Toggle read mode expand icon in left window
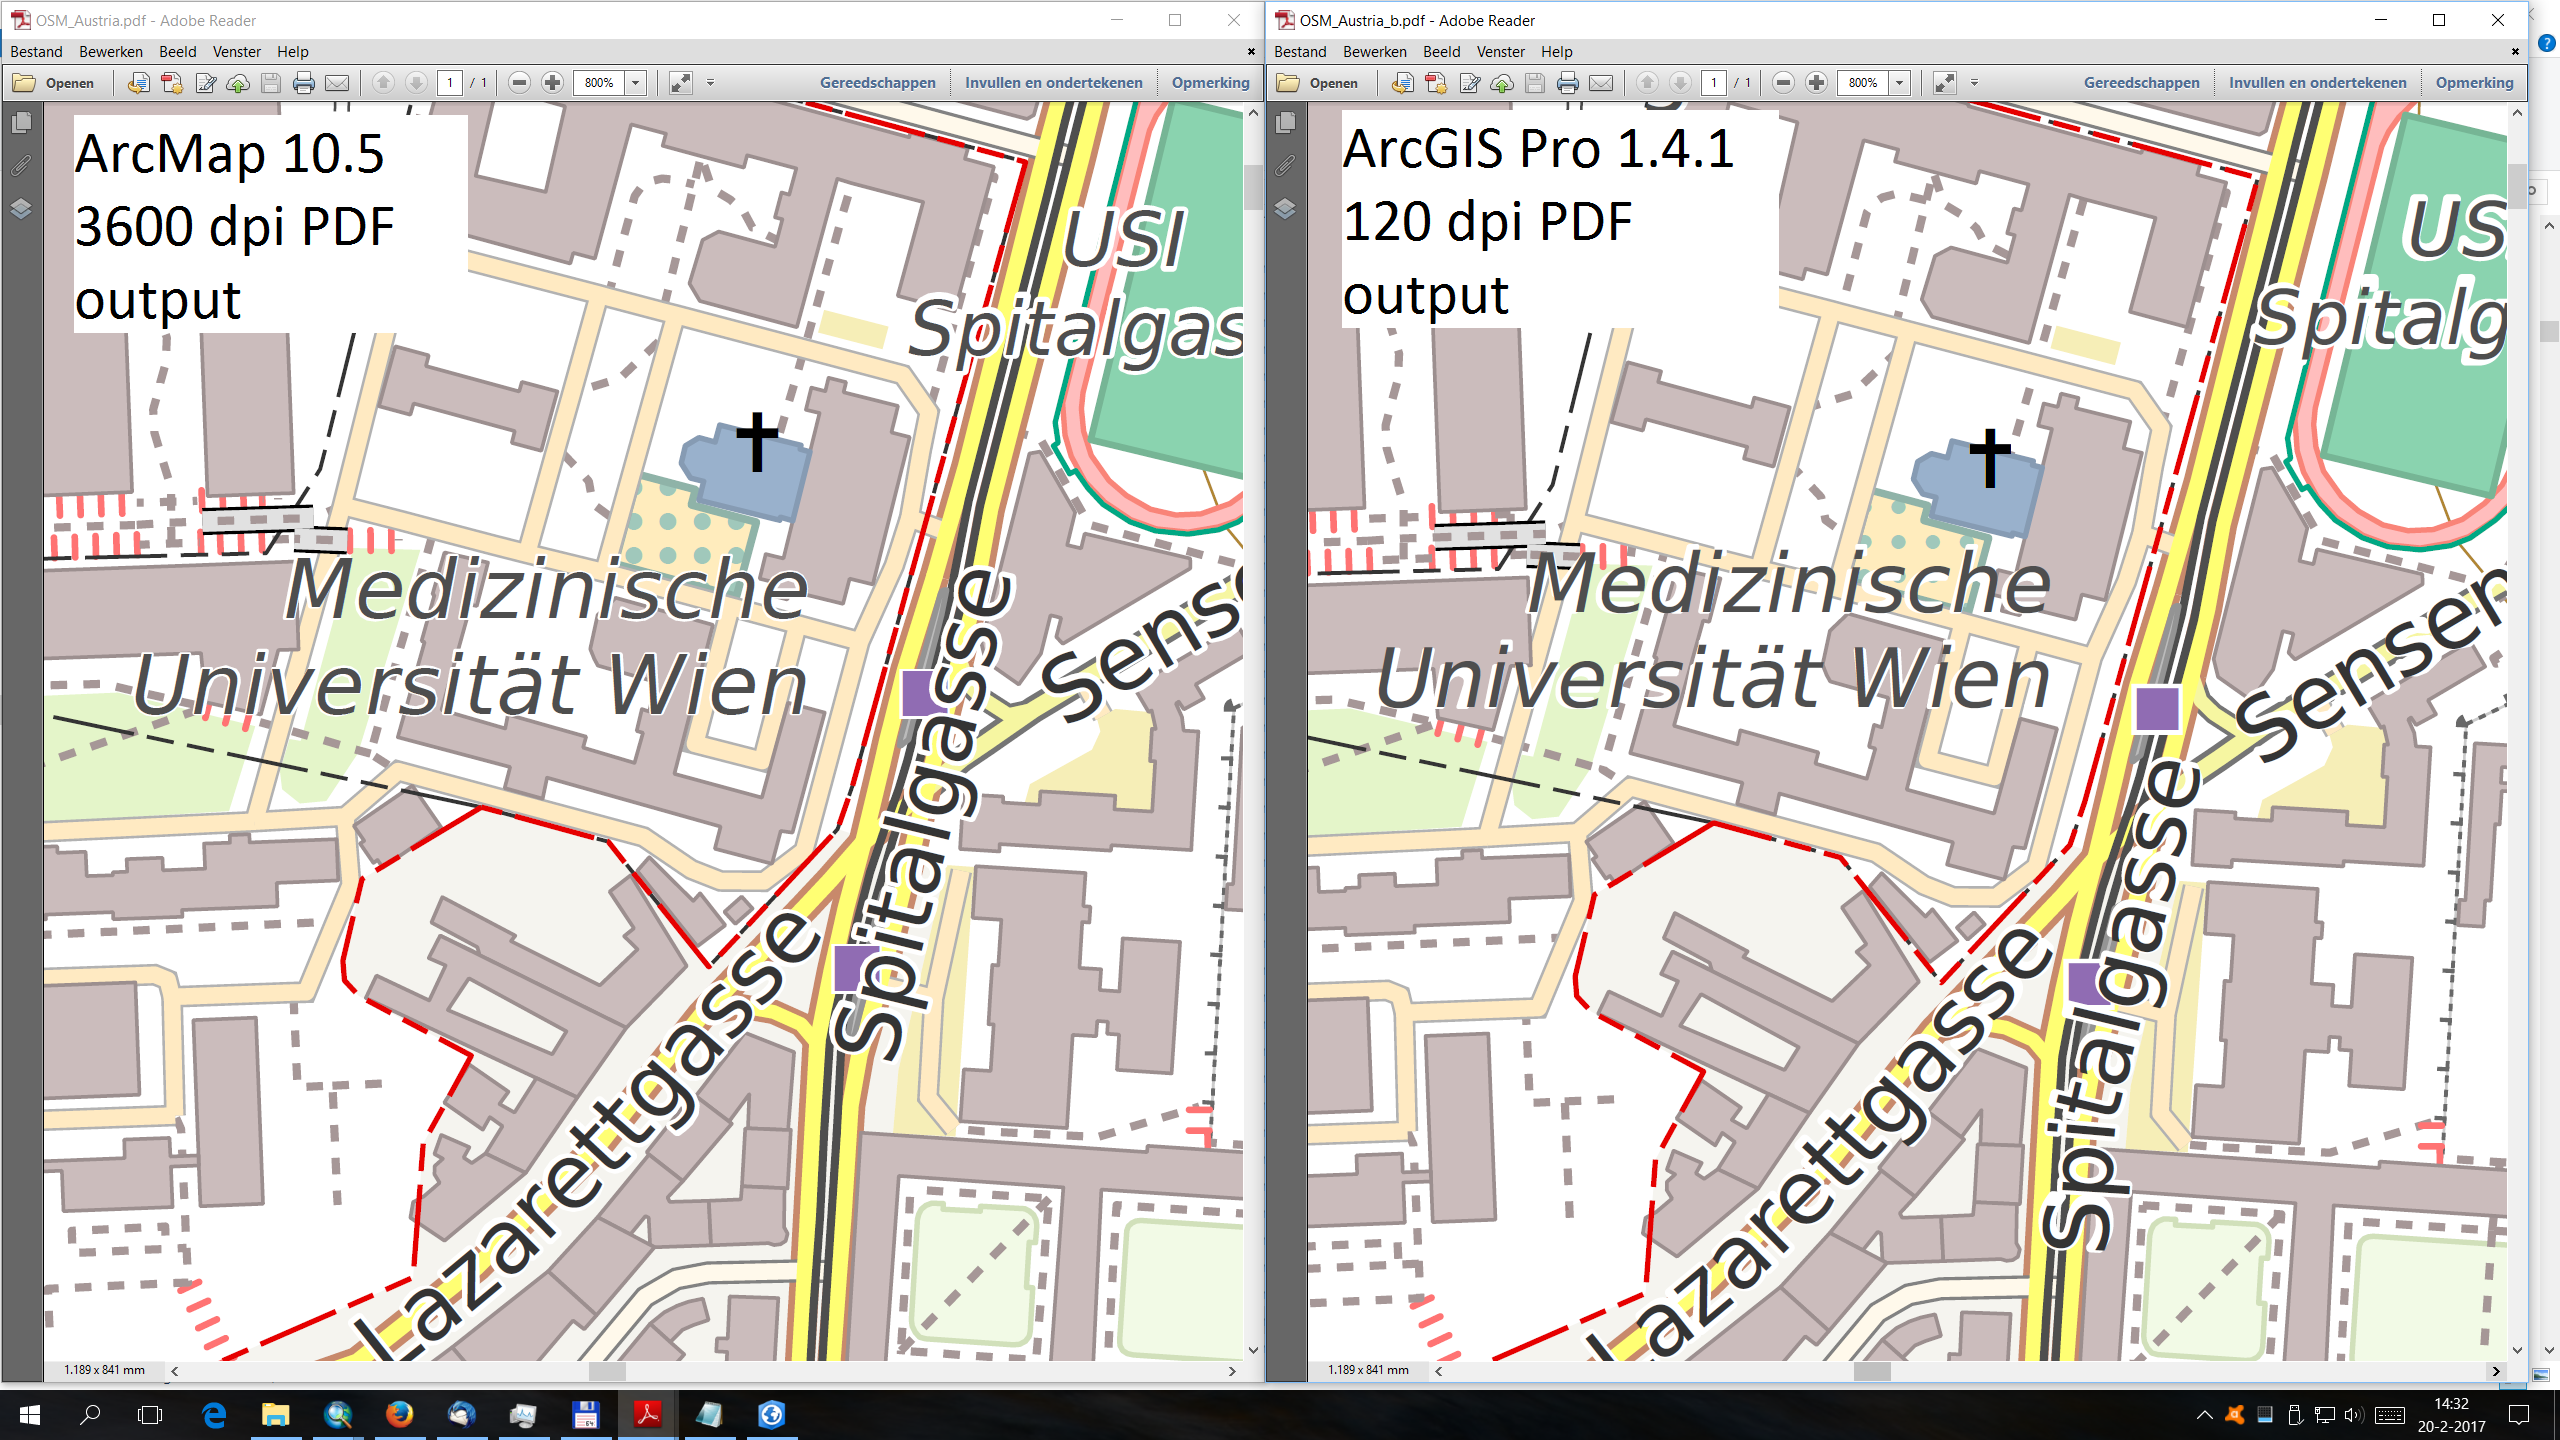 [x=681, y=83]
